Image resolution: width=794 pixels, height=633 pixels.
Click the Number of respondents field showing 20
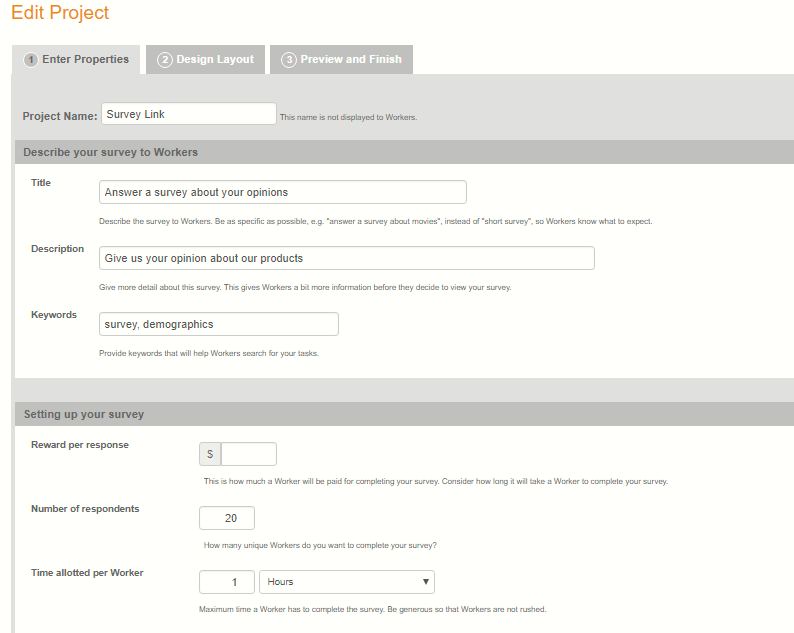[227, 518]
